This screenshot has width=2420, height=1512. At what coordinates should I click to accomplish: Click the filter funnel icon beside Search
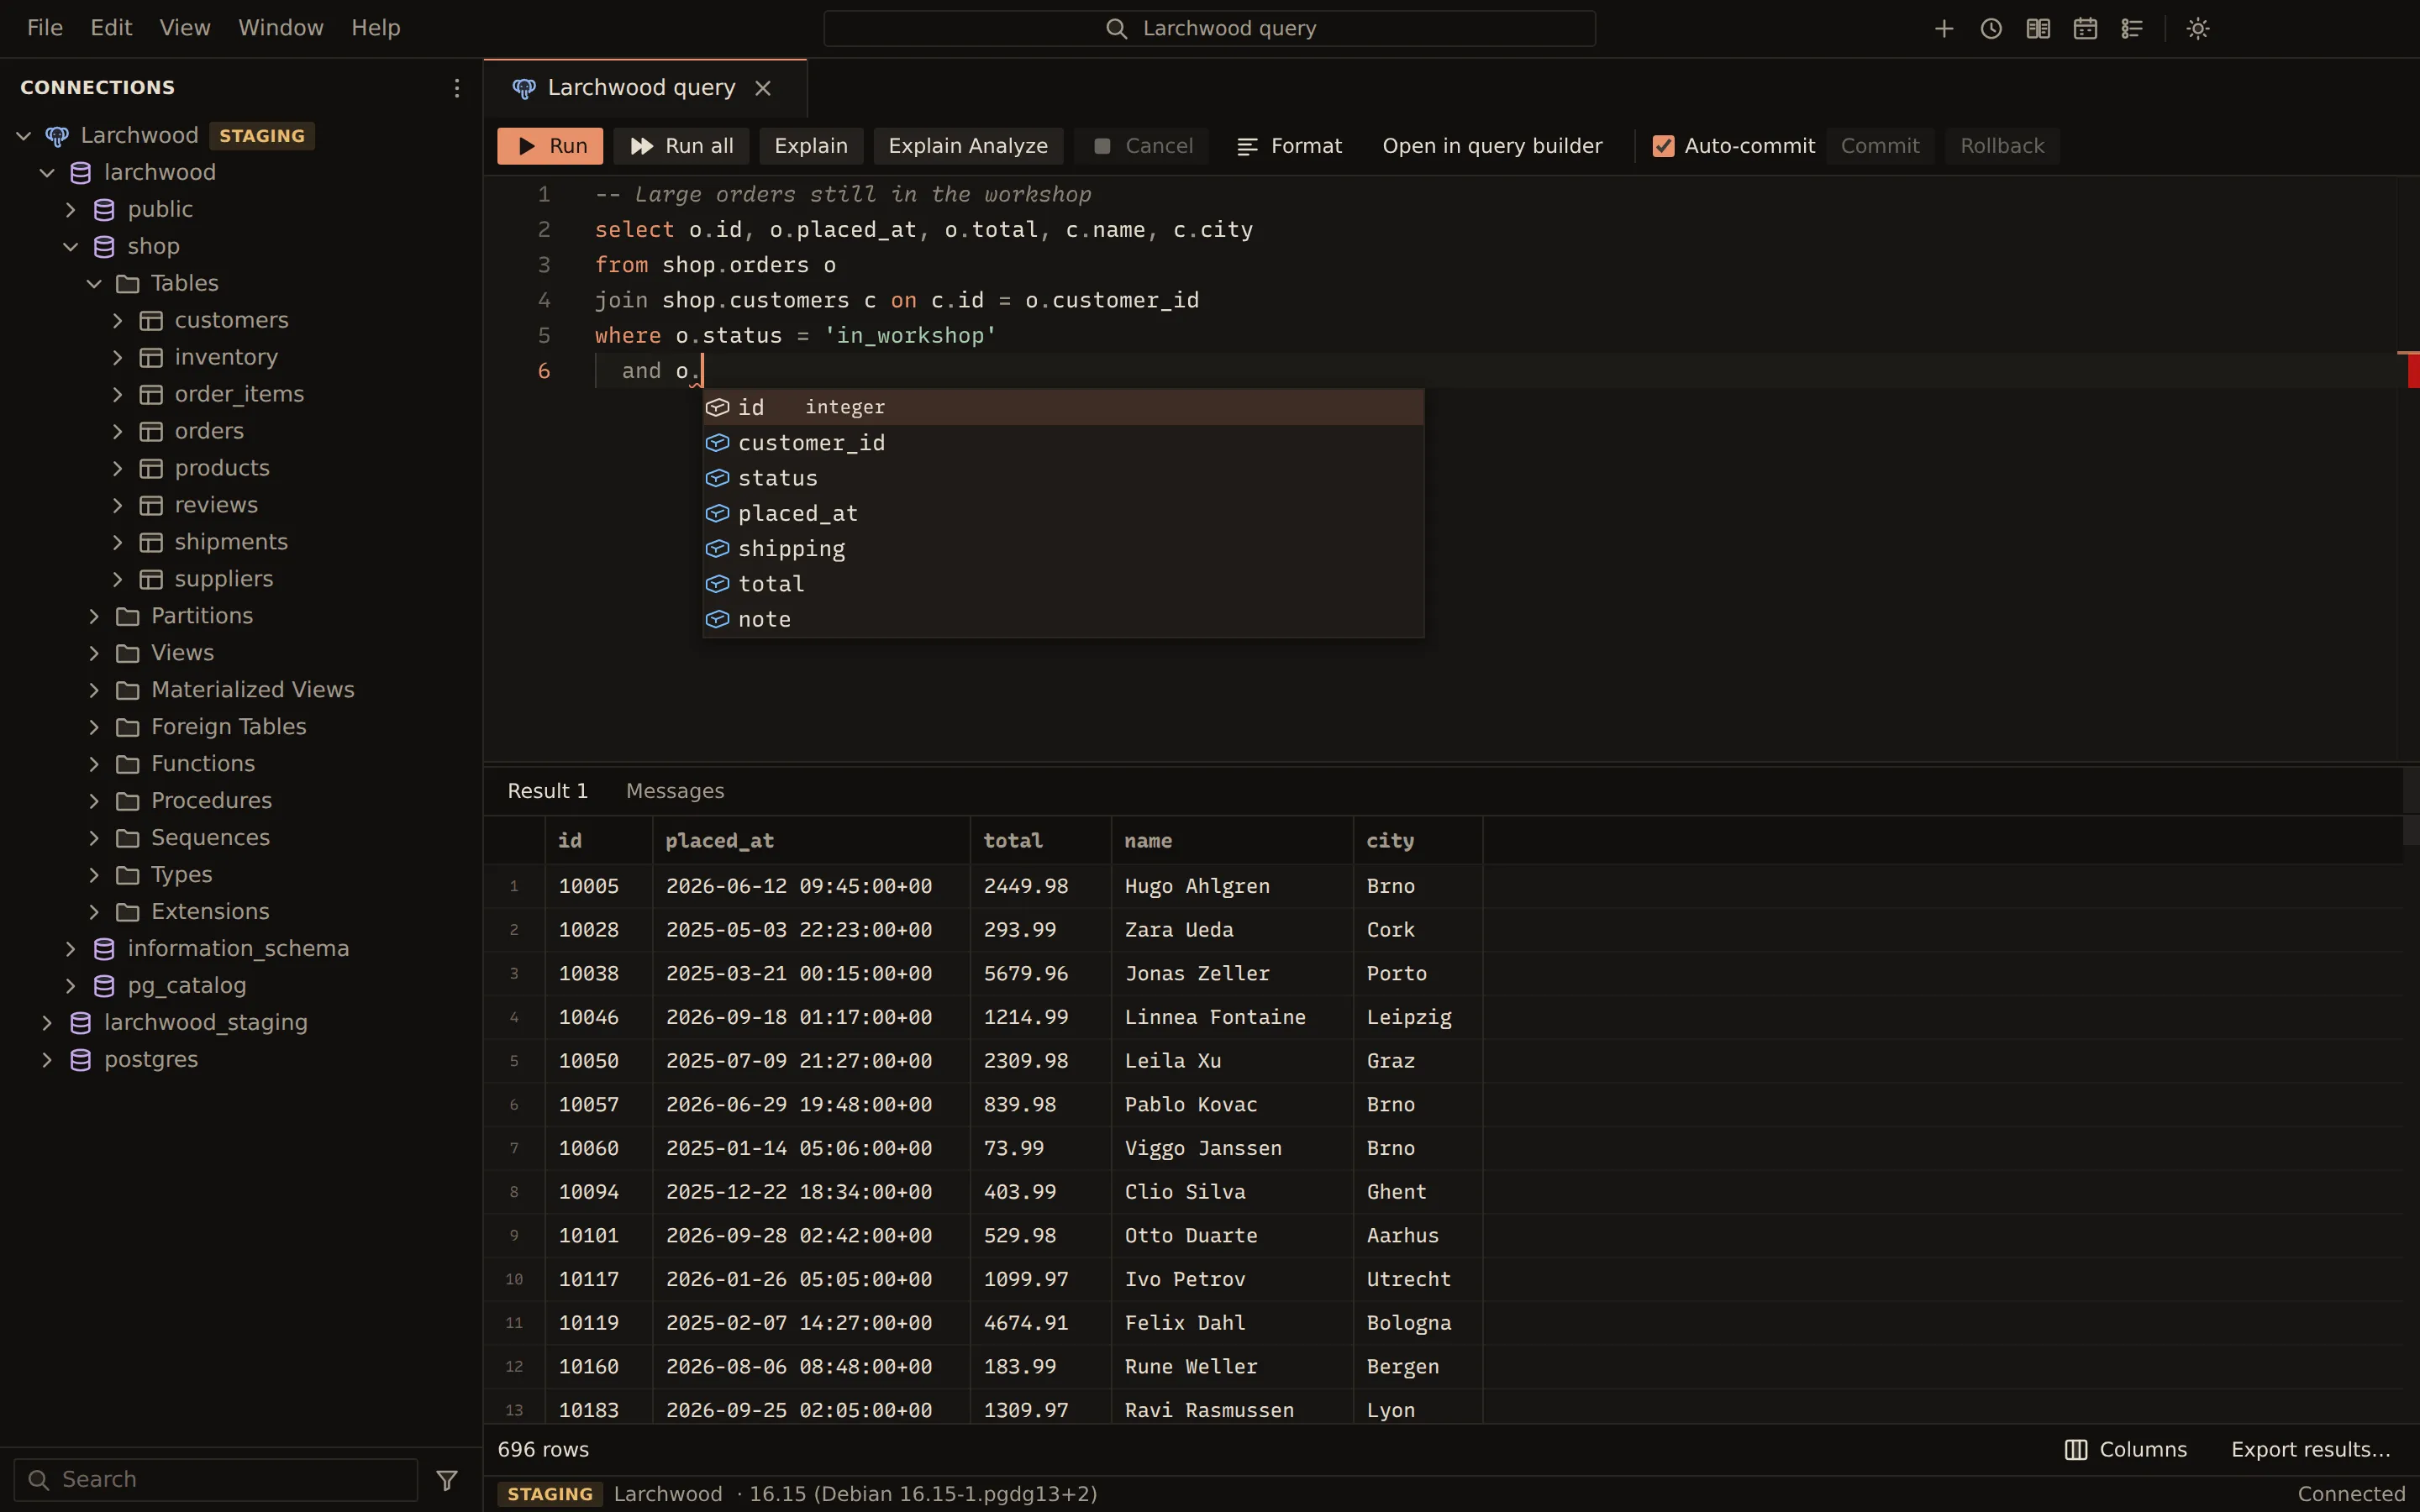[x=447, y=1479]
